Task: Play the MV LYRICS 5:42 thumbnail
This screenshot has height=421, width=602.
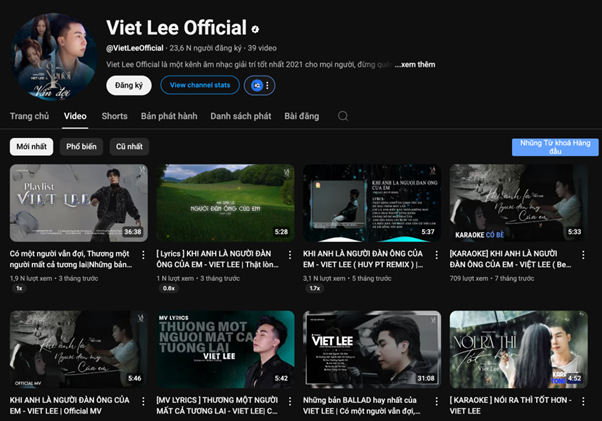Action: [225, 350]
